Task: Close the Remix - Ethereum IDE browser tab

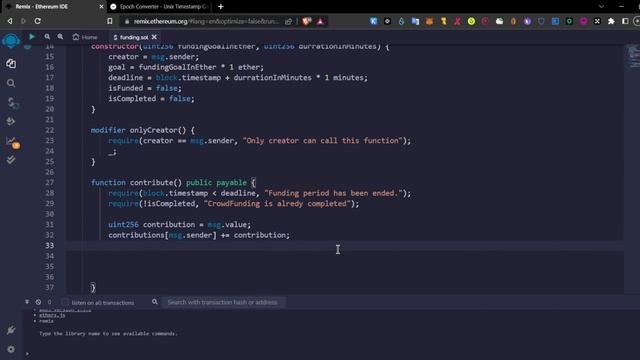Action: tap(101, 7)
